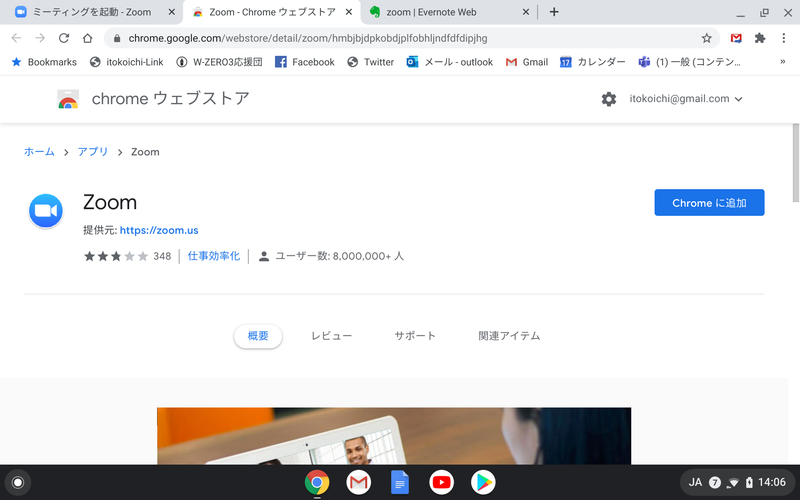Open Chrome's three-dot menu
Image resolution: width=800 pixels, height=500 pixels.
pos(784,38)
